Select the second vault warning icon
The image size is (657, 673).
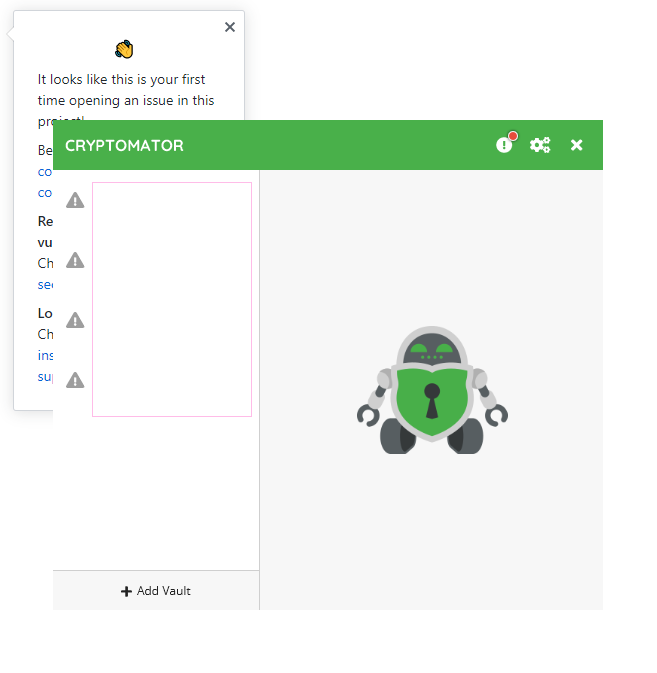point(75,261)
